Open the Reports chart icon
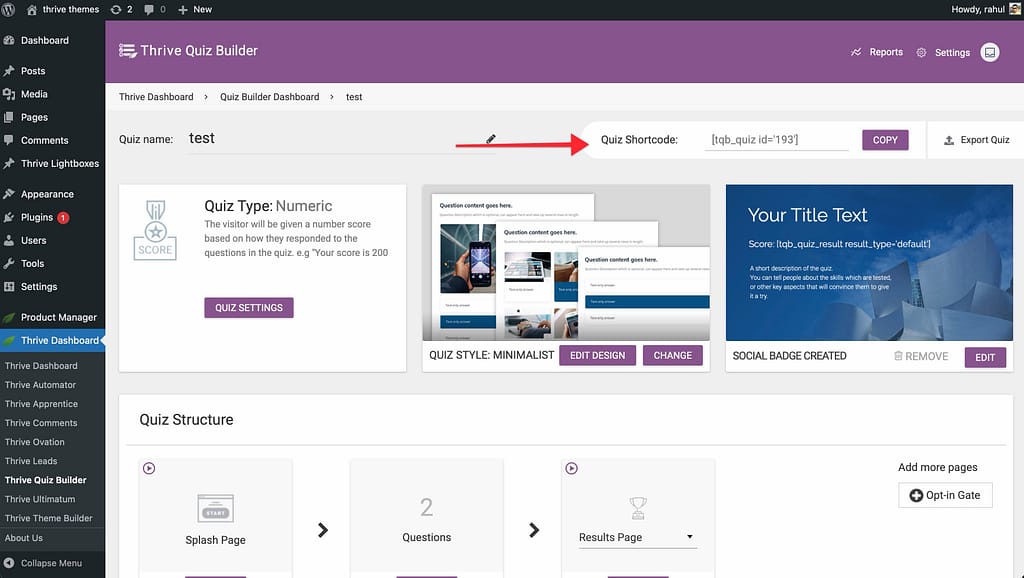This screenshot has width=1024, height=578. pos(856,52)
